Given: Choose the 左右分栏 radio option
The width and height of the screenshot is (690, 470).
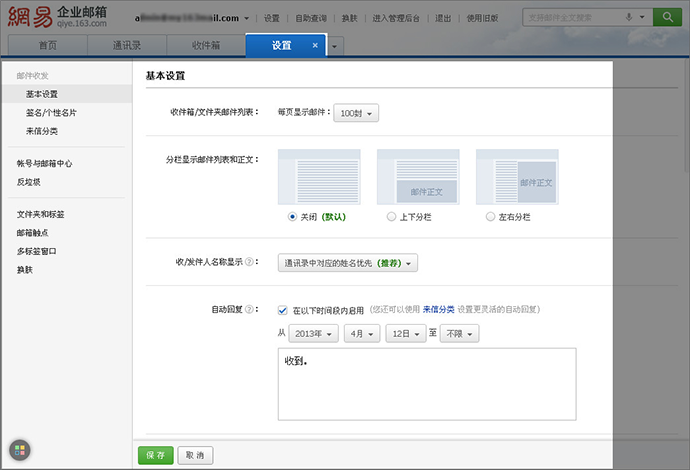Looking at the screenshot, I should [x=489, y=216].
